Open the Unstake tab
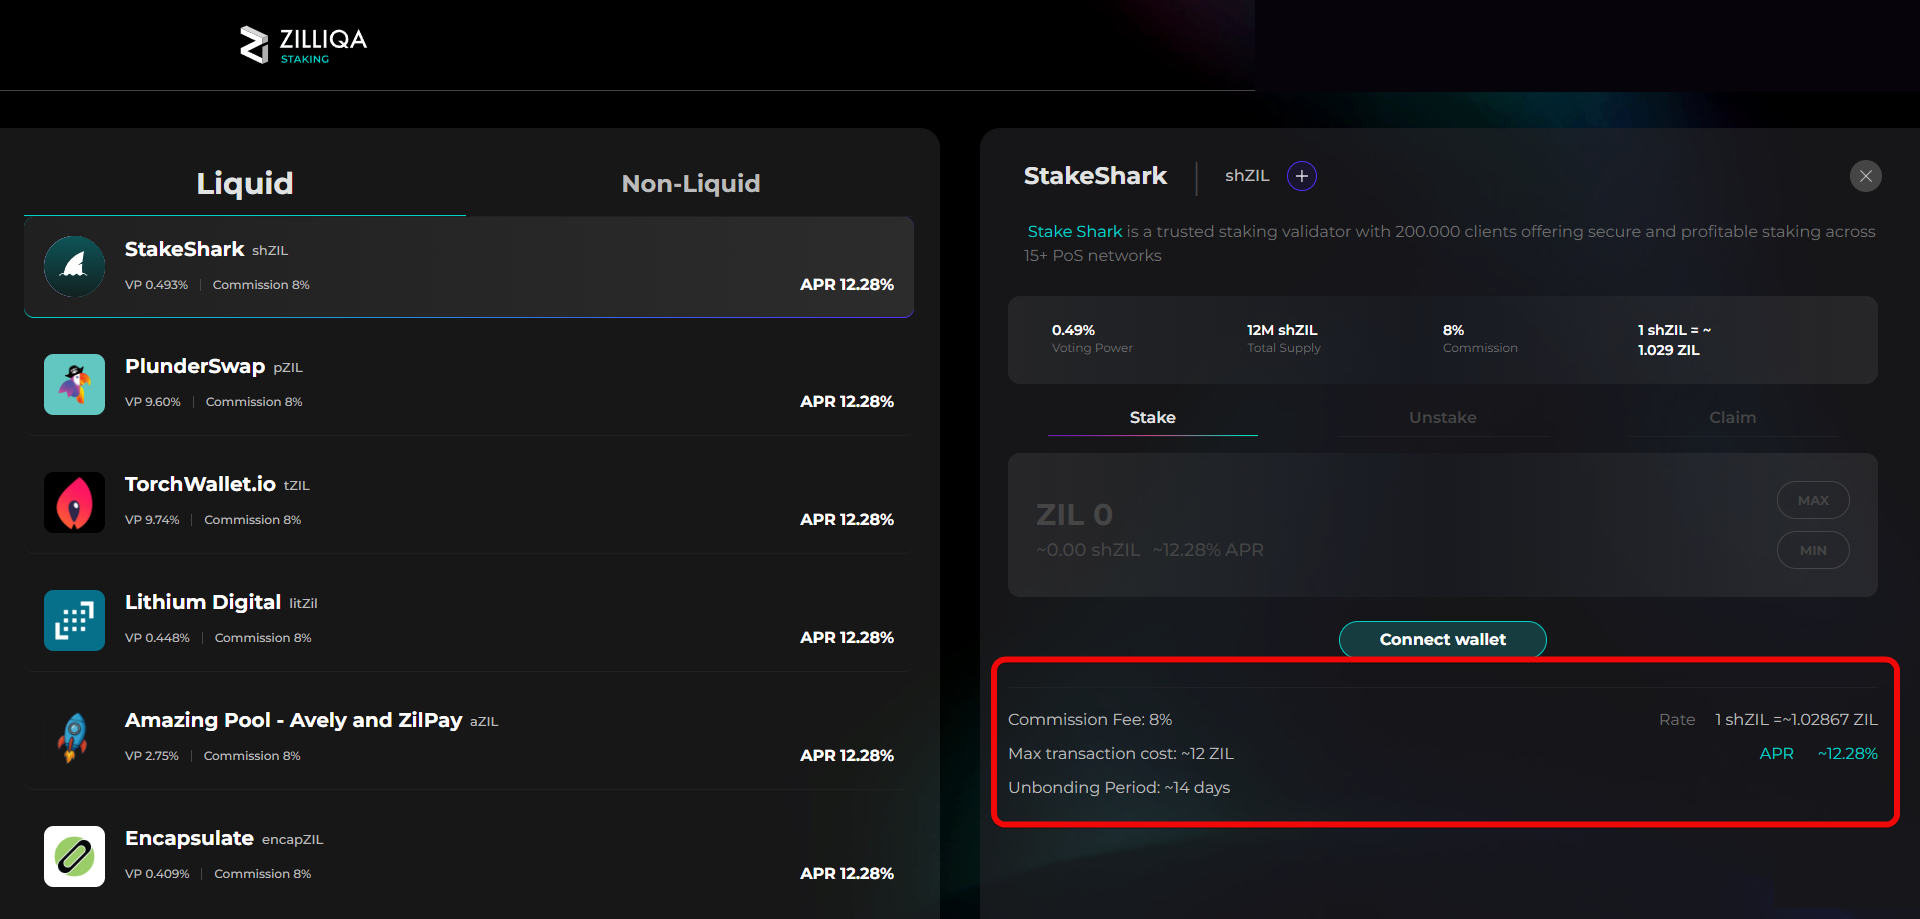Image resolution: width=1920 pixels, height=919 pixels. 1442,418
